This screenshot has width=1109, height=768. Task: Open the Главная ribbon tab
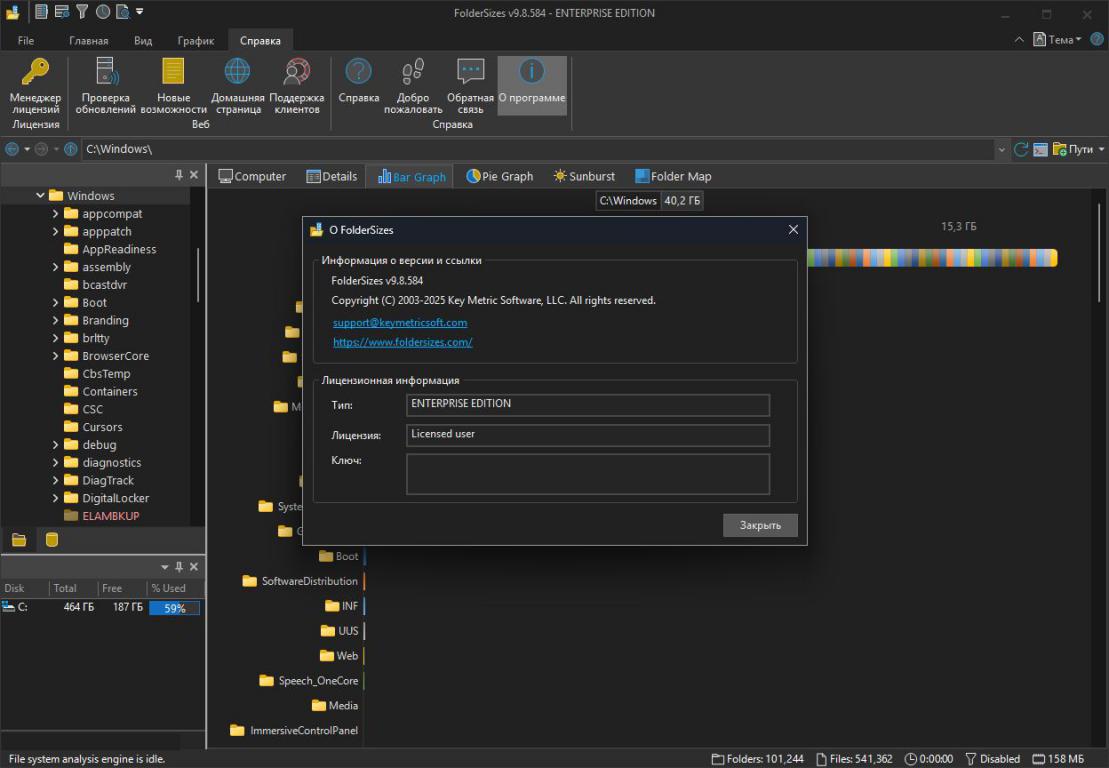(88, 41)
